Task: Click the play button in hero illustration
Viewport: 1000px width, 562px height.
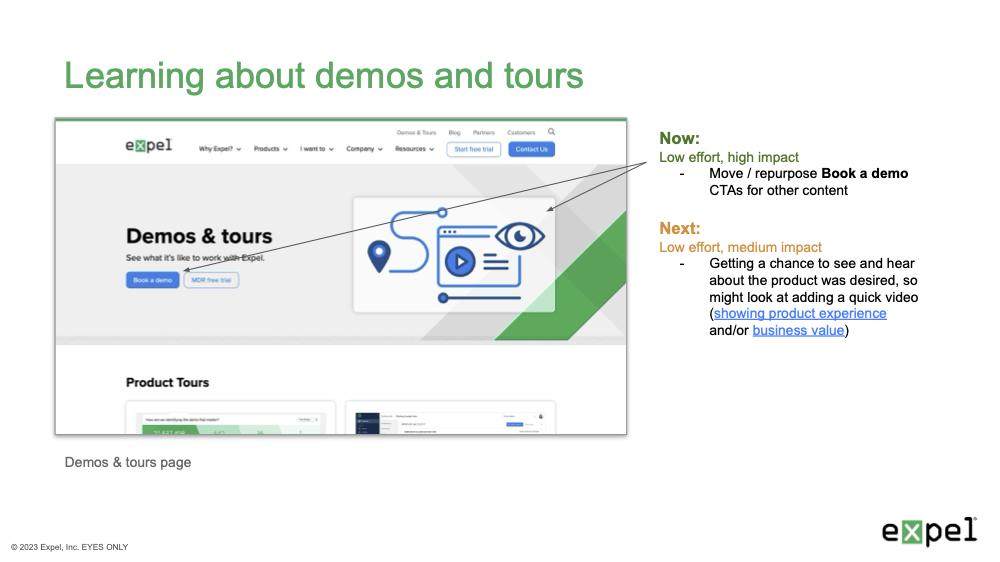Action: [x=460, y=262]
